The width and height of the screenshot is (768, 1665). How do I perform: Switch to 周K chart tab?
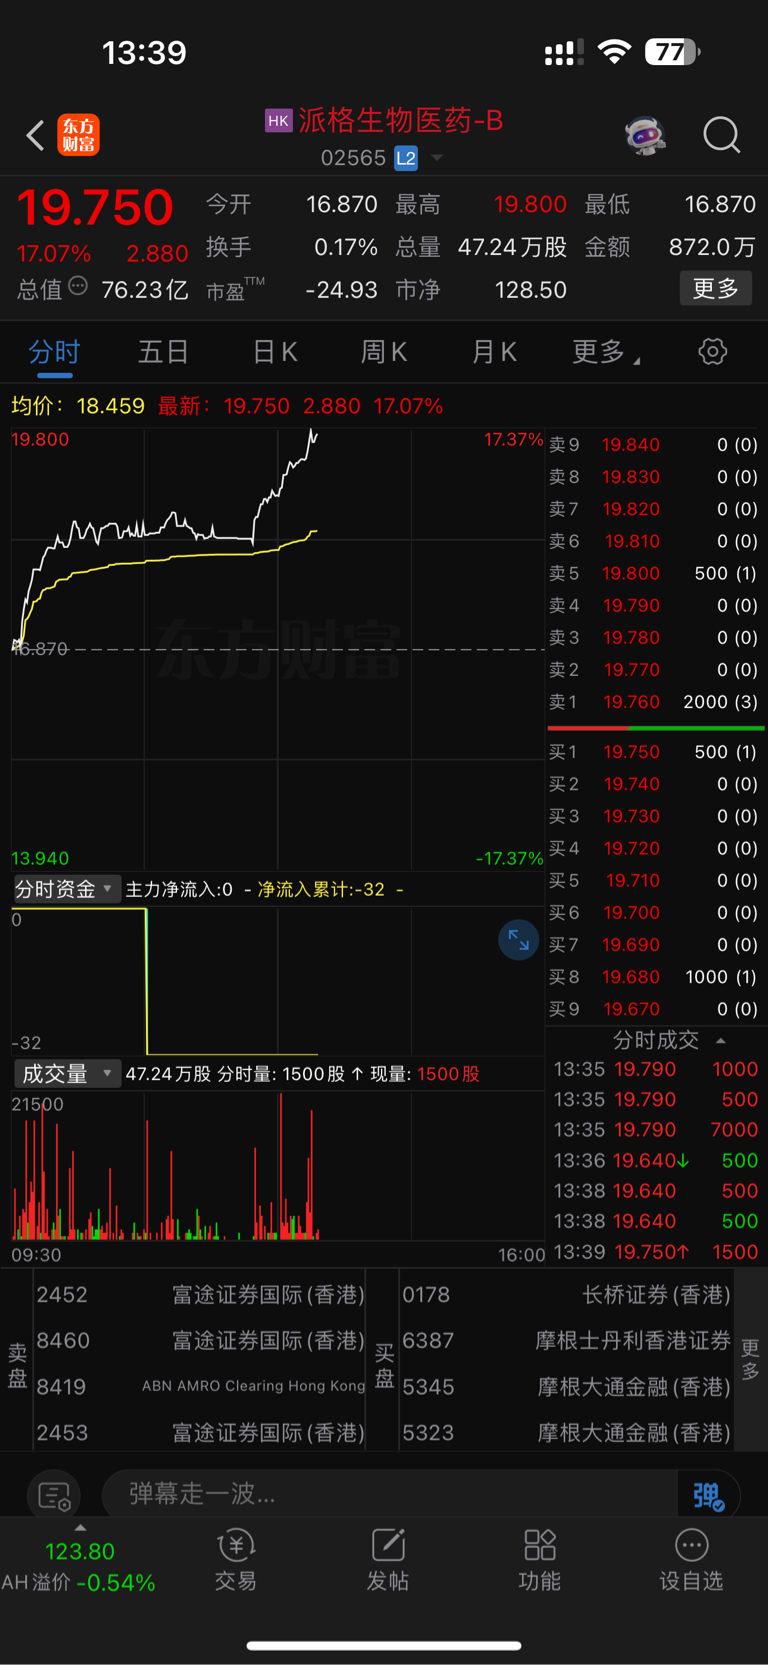coord(383,352)
